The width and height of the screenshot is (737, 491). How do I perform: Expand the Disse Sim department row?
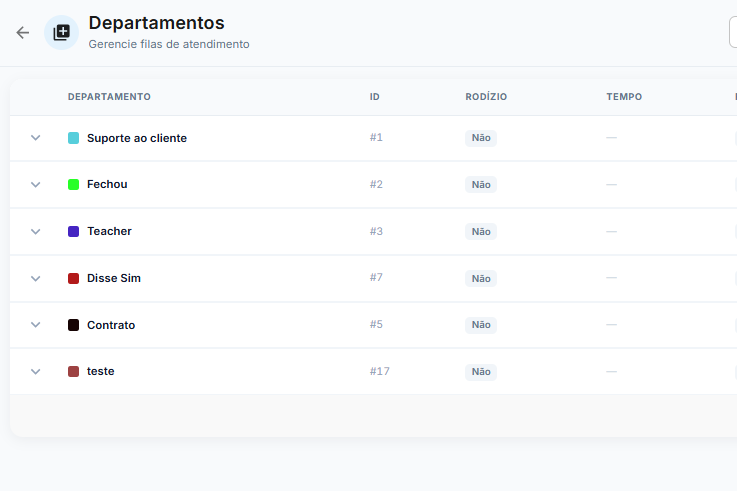pyautogui.click(x=36, y=279)
